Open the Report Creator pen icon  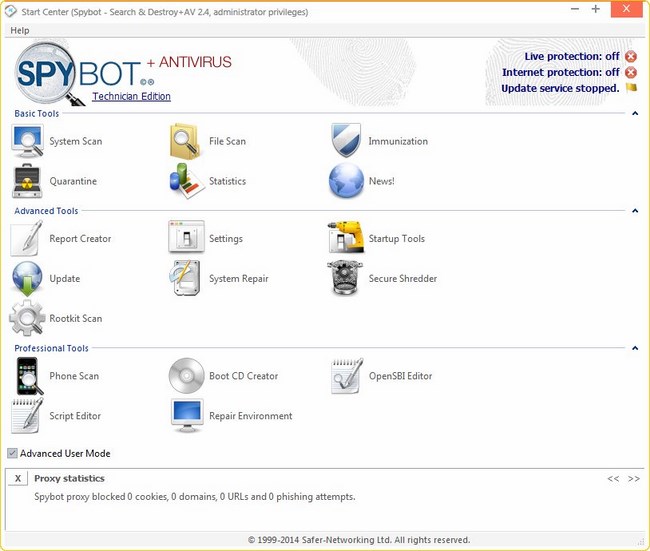point(27,238)
